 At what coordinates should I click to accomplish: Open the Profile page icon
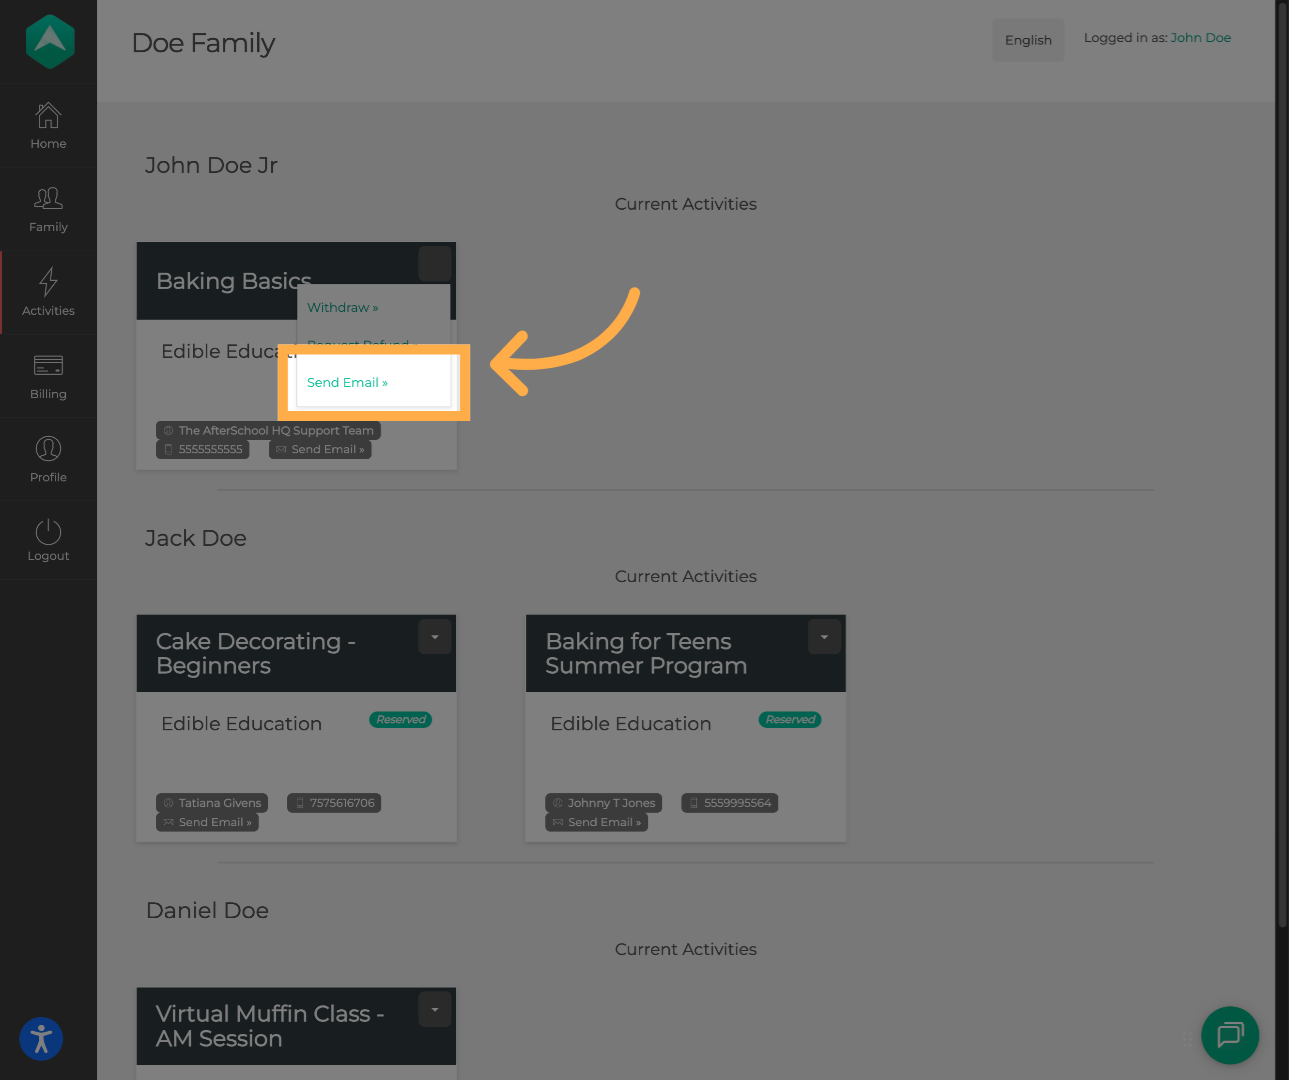(x=48, y=449)
